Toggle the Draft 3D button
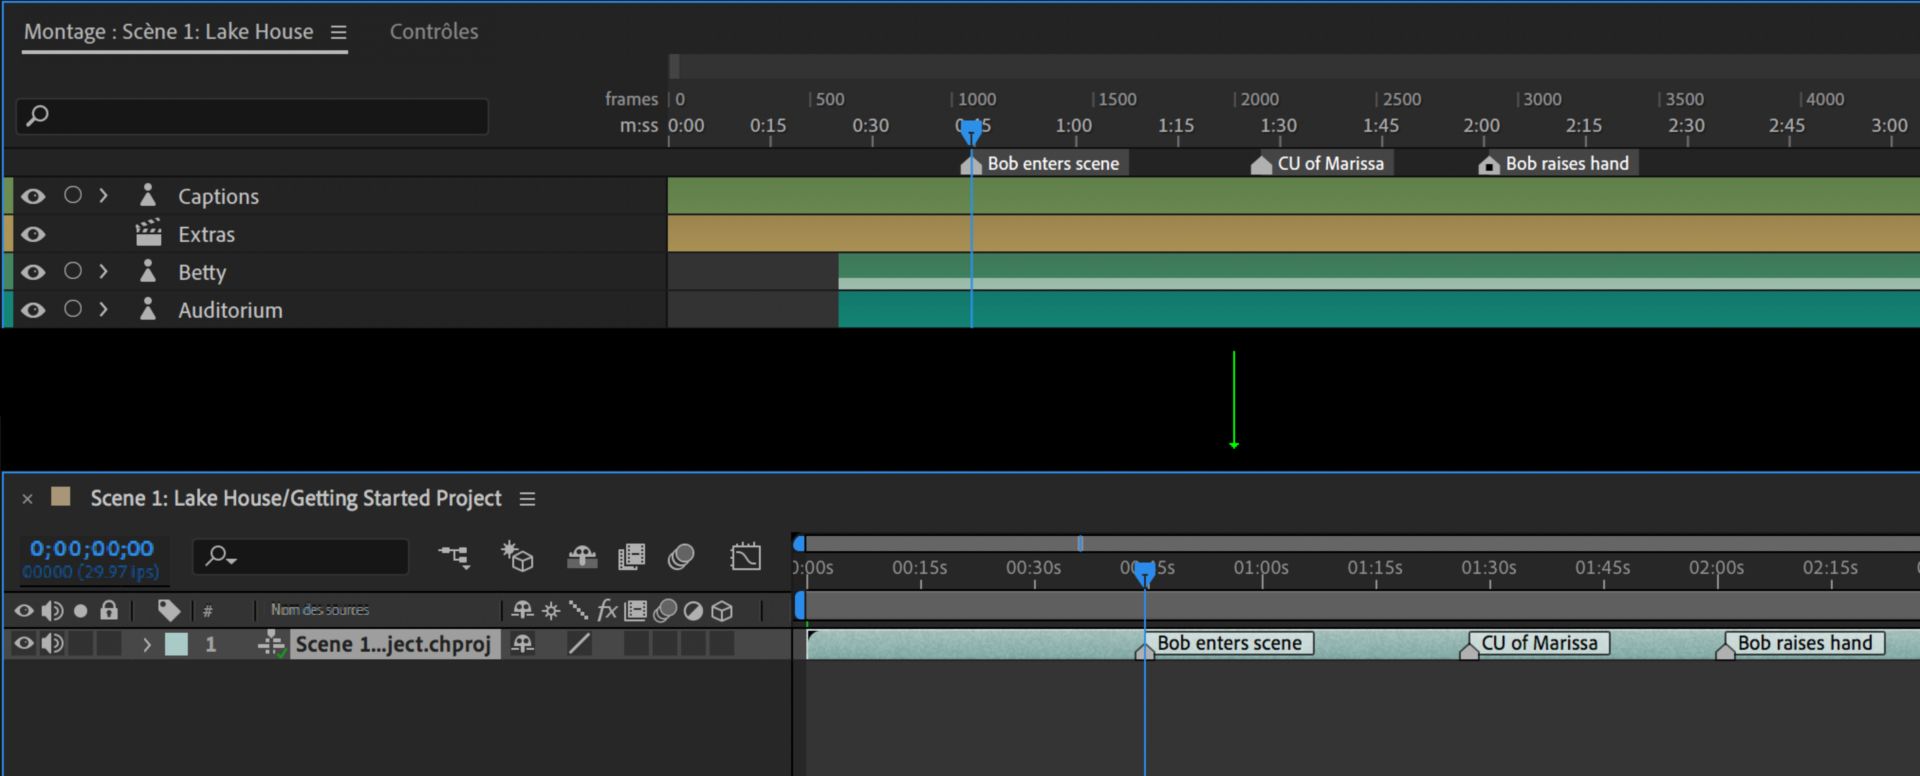 point(517,556)
